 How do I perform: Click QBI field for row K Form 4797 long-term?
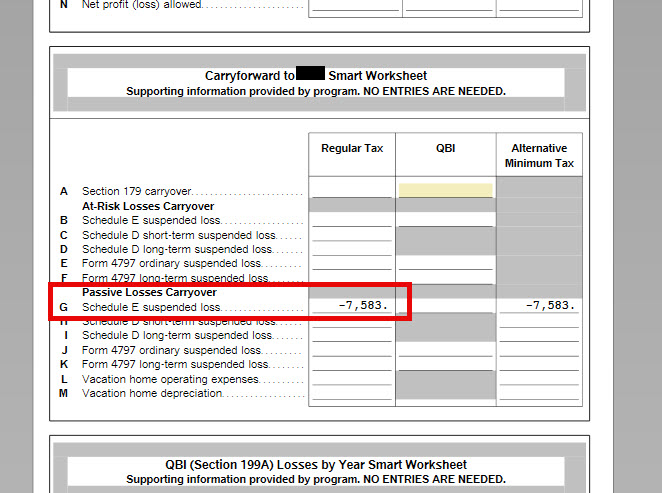point(445,364)
